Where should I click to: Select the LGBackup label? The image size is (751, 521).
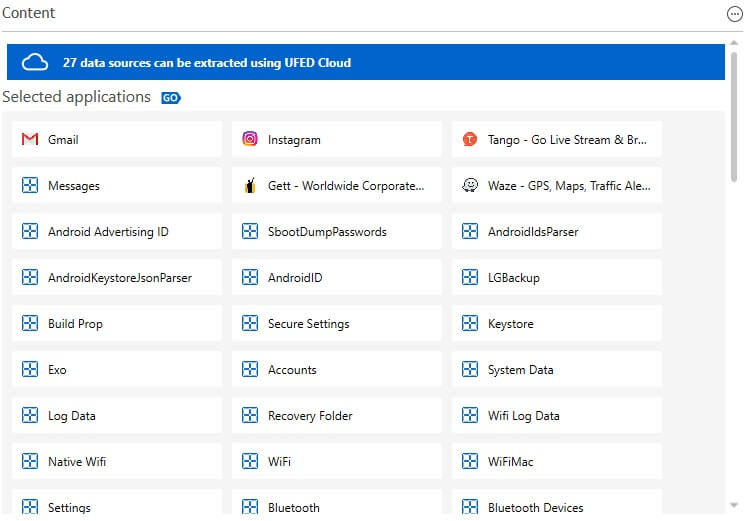(513, 278)
